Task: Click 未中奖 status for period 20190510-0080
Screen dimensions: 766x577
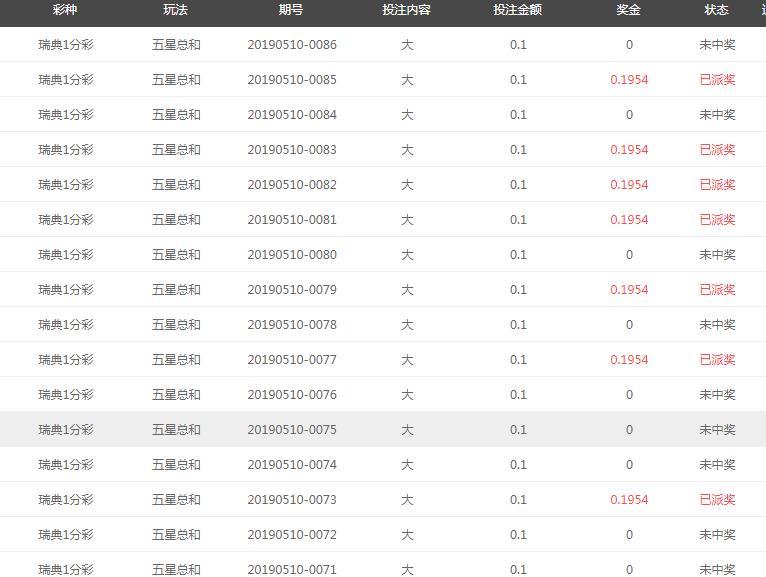Action: tap(717, 255)
